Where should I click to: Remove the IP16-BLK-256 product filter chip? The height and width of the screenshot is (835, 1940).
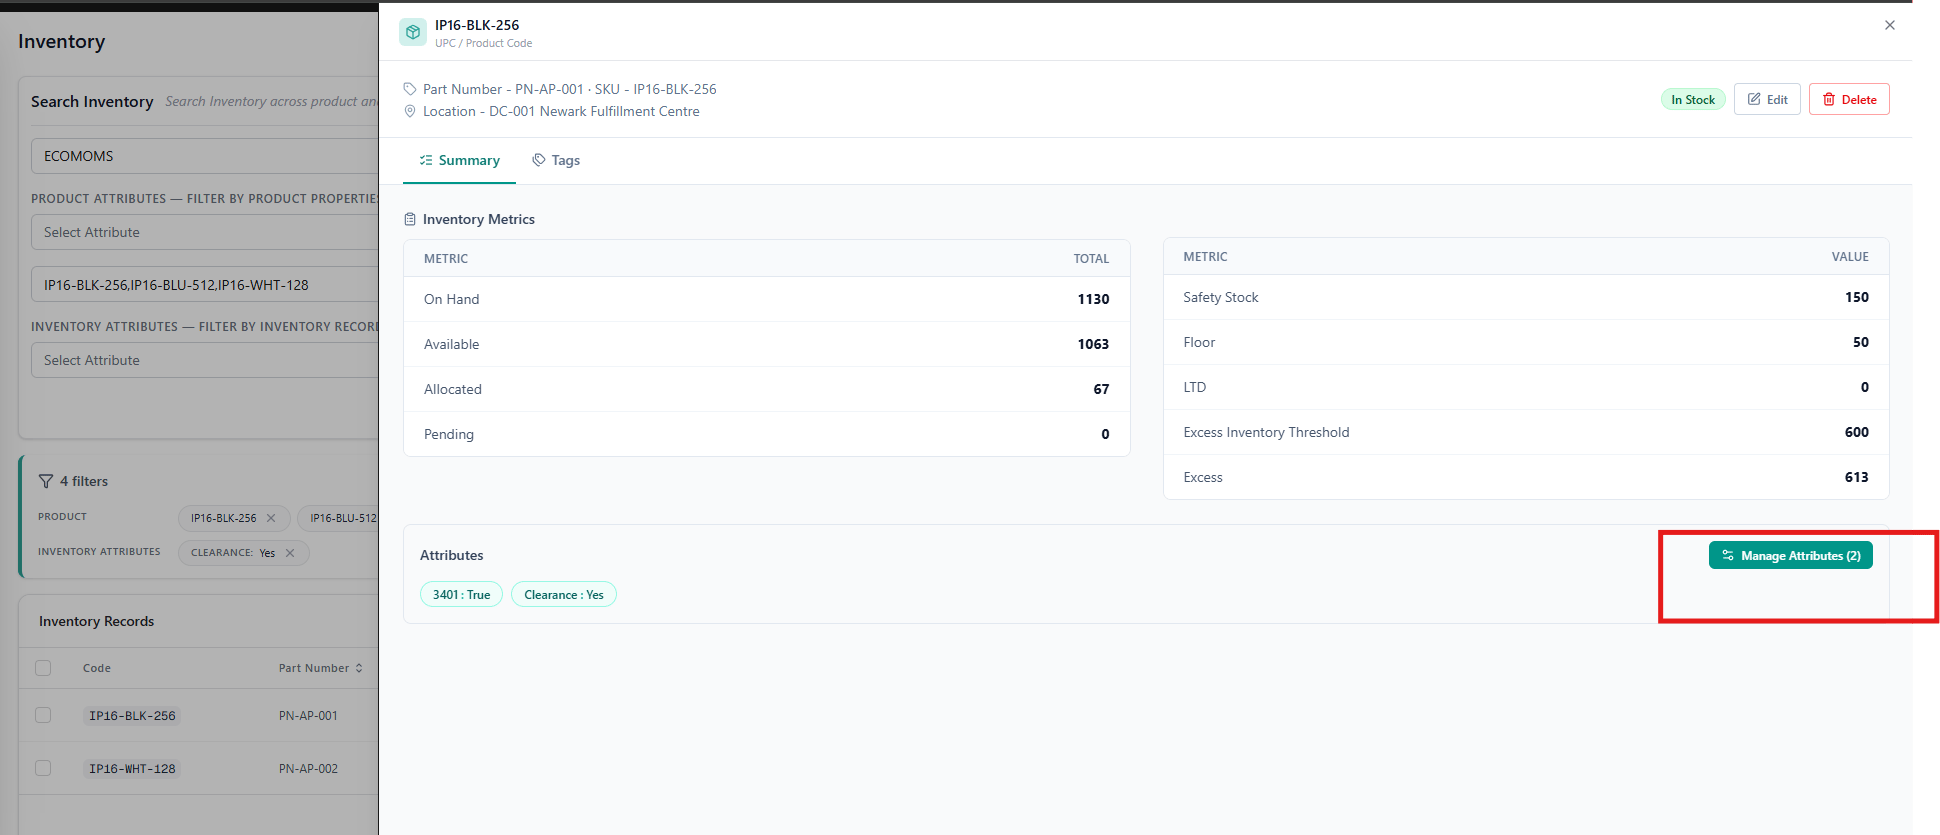[x=271, y=518]
